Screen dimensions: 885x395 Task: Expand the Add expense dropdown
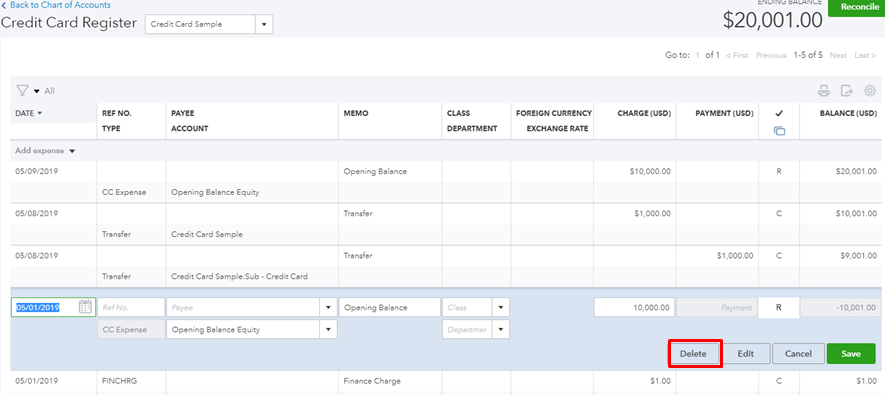tap(72, 151)
